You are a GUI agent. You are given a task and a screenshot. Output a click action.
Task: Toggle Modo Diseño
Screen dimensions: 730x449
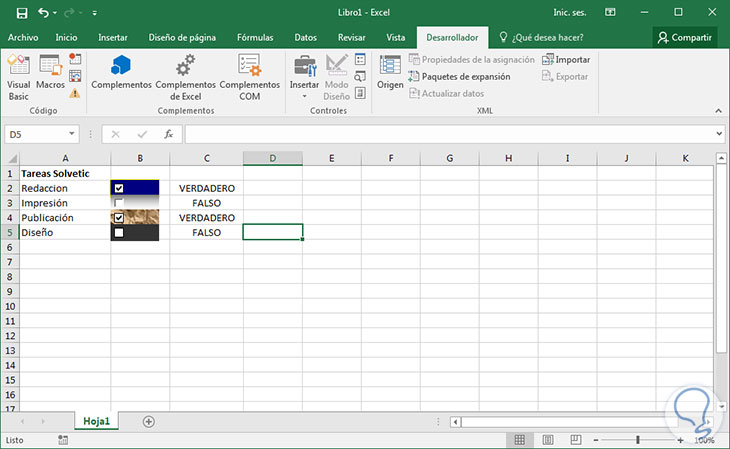pos(336,77)
